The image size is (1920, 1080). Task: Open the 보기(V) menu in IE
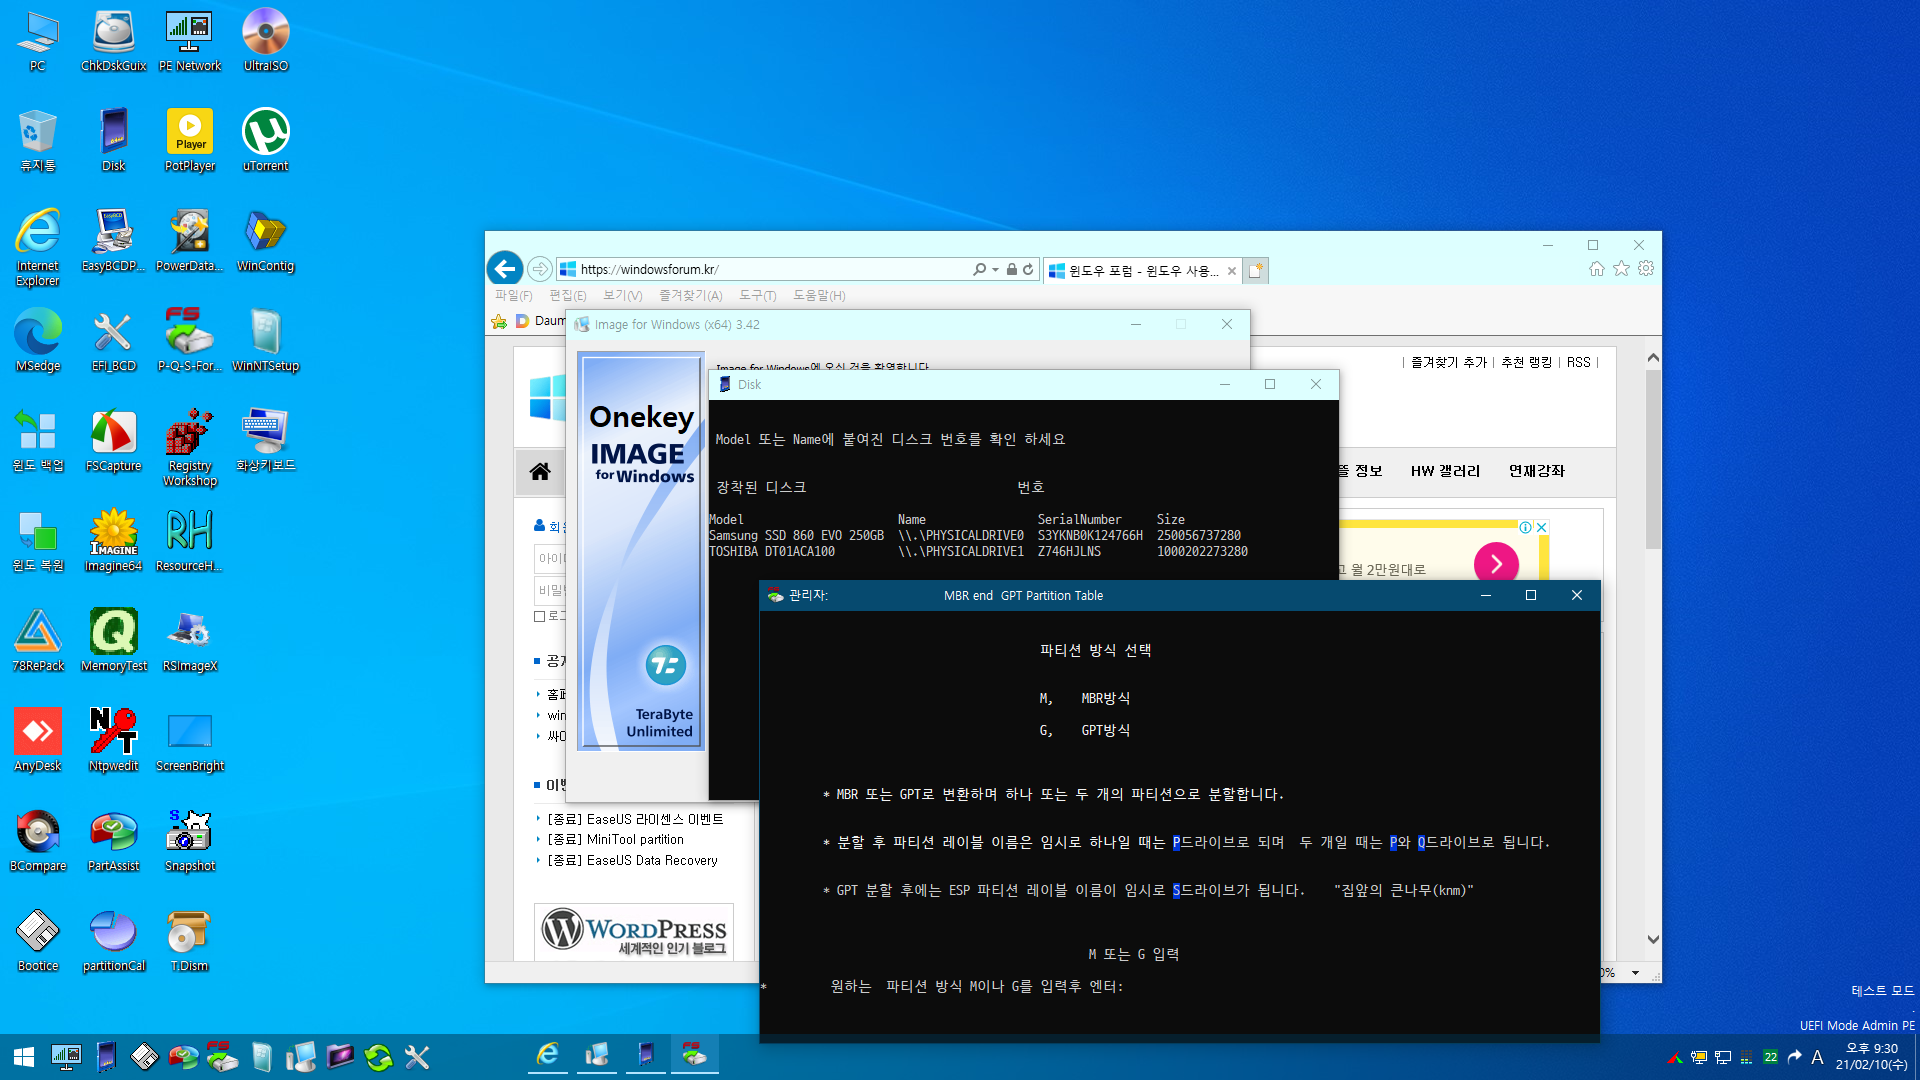pos(622,295)
